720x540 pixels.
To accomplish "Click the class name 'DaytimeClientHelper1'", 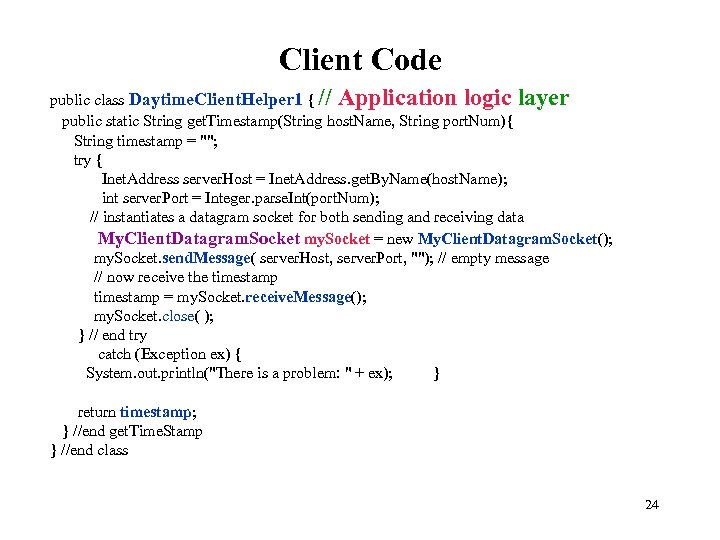I will 215,99.
